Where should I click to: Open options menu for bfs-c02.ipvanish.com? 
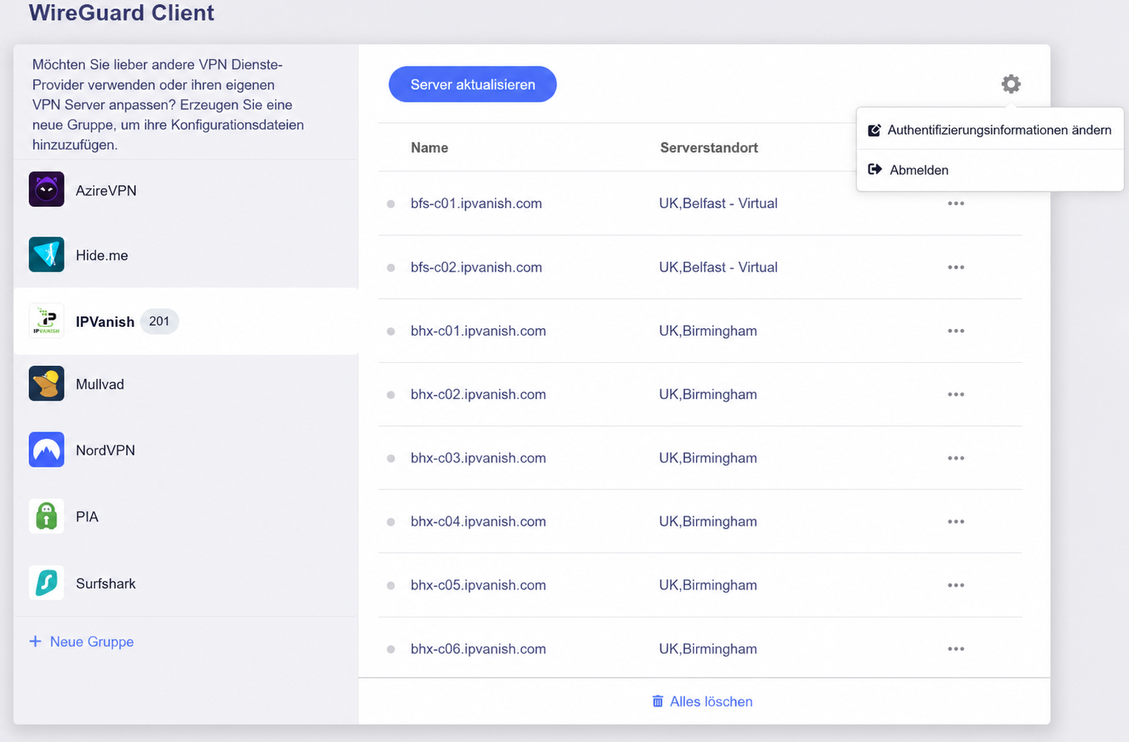(955, 267)
